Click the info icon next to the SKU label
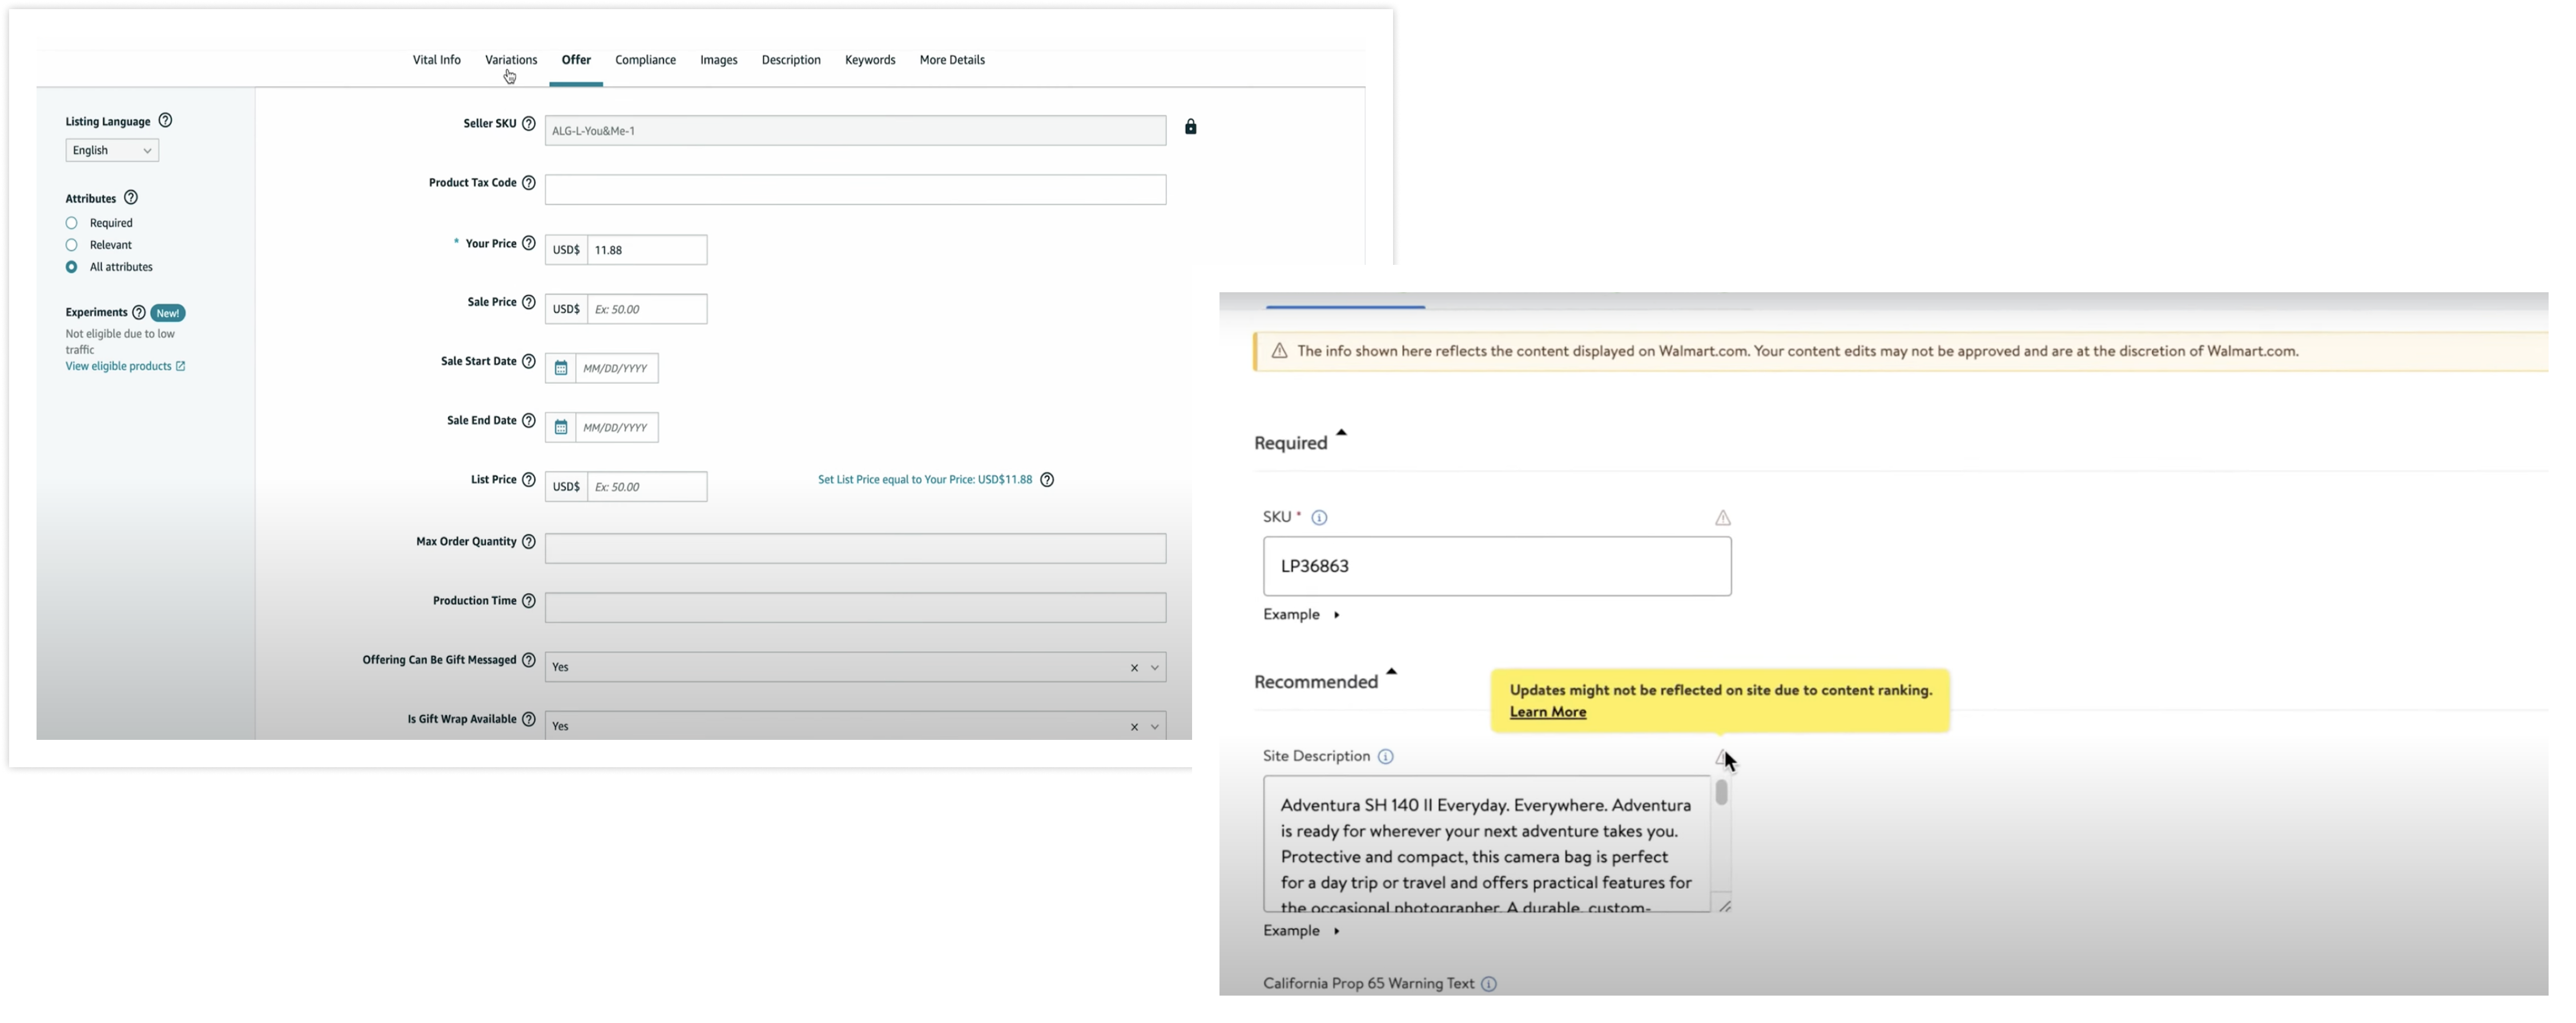The image size is (2576, 1023). [x=1319, y=518]
